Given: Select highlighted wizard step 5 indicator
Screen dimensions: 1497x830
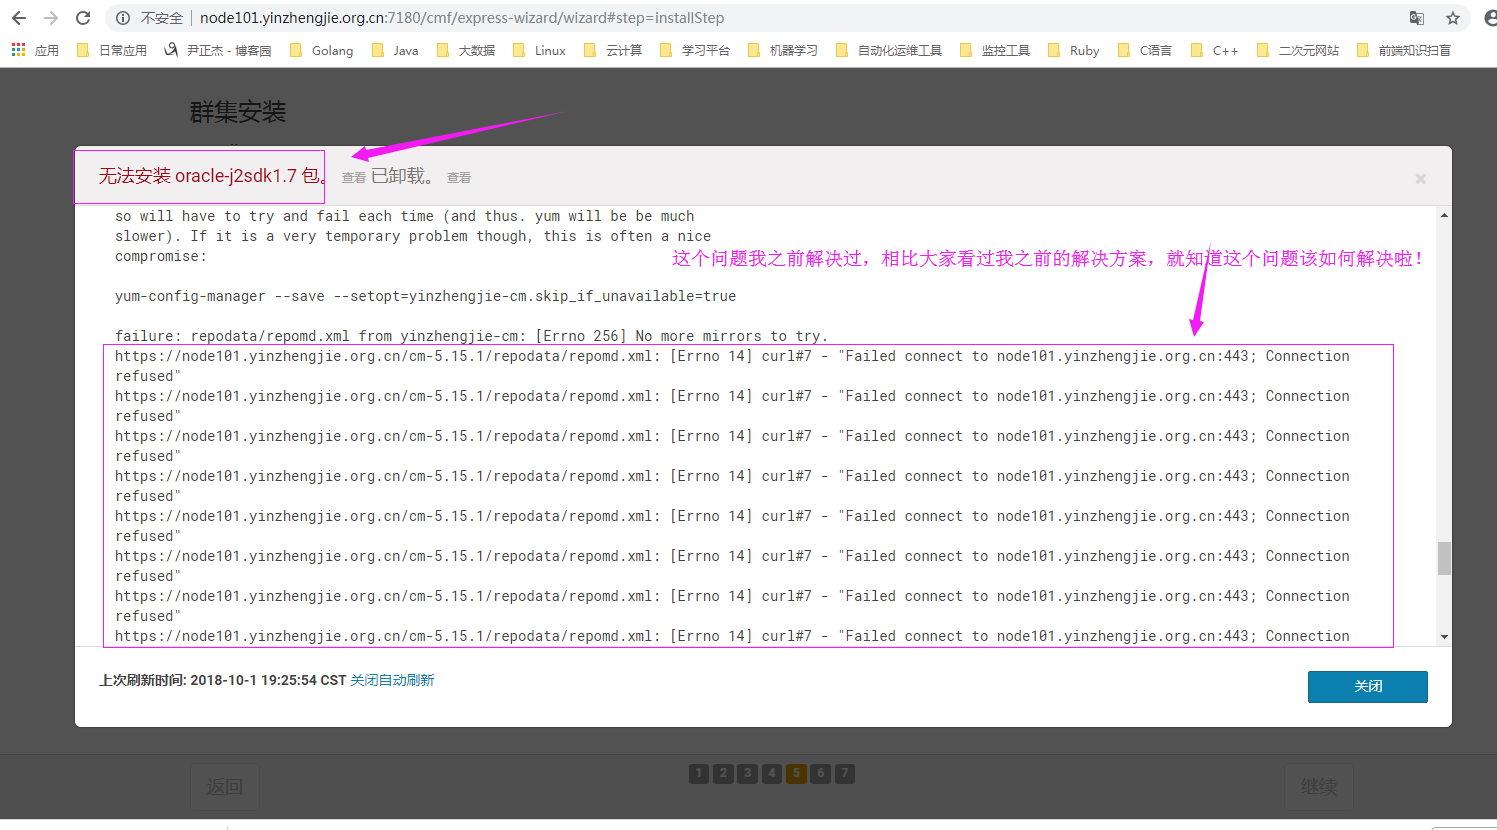Looking at the screenshot, I should 796,773.
